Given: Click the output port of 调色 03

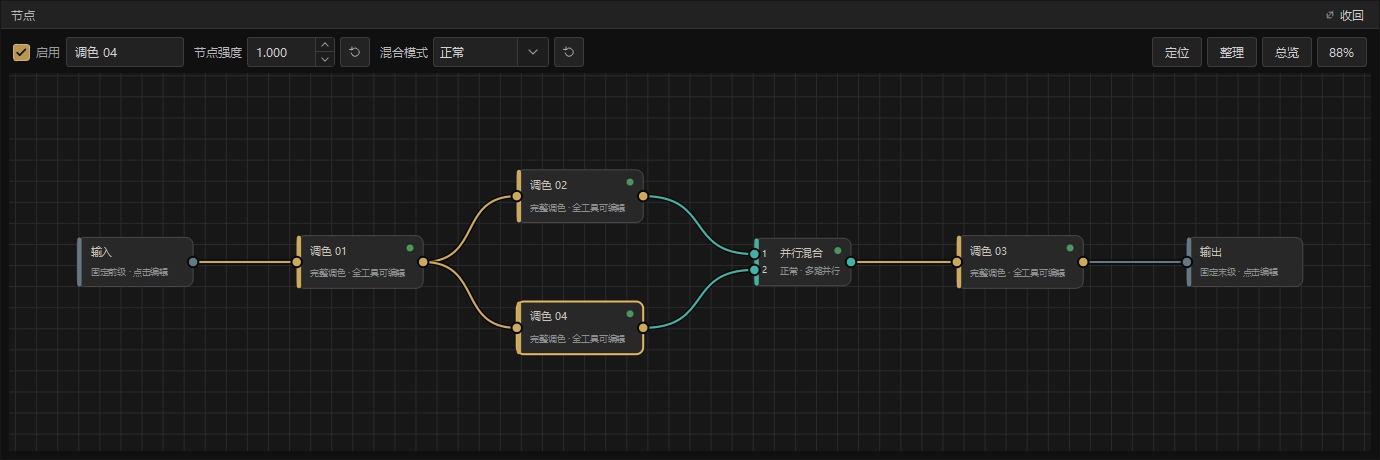Looking at the screenshot, I should 1083,262.
